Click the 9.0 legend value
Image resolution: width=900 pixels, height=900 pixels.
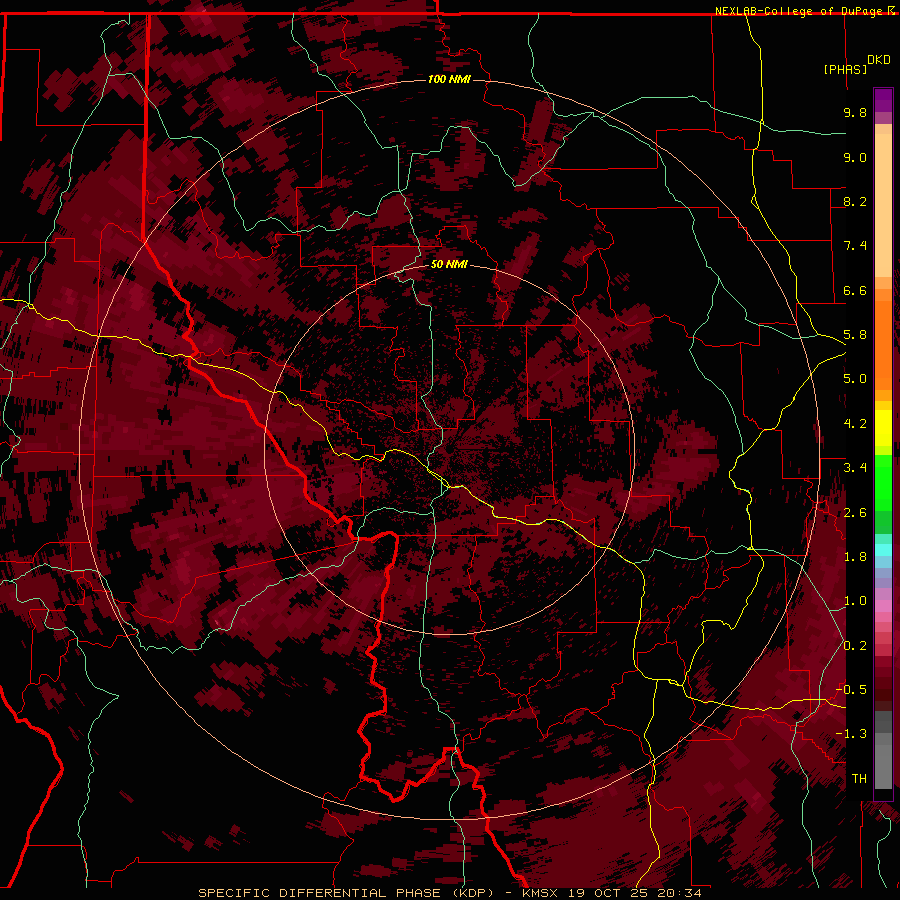pos(855,157)
